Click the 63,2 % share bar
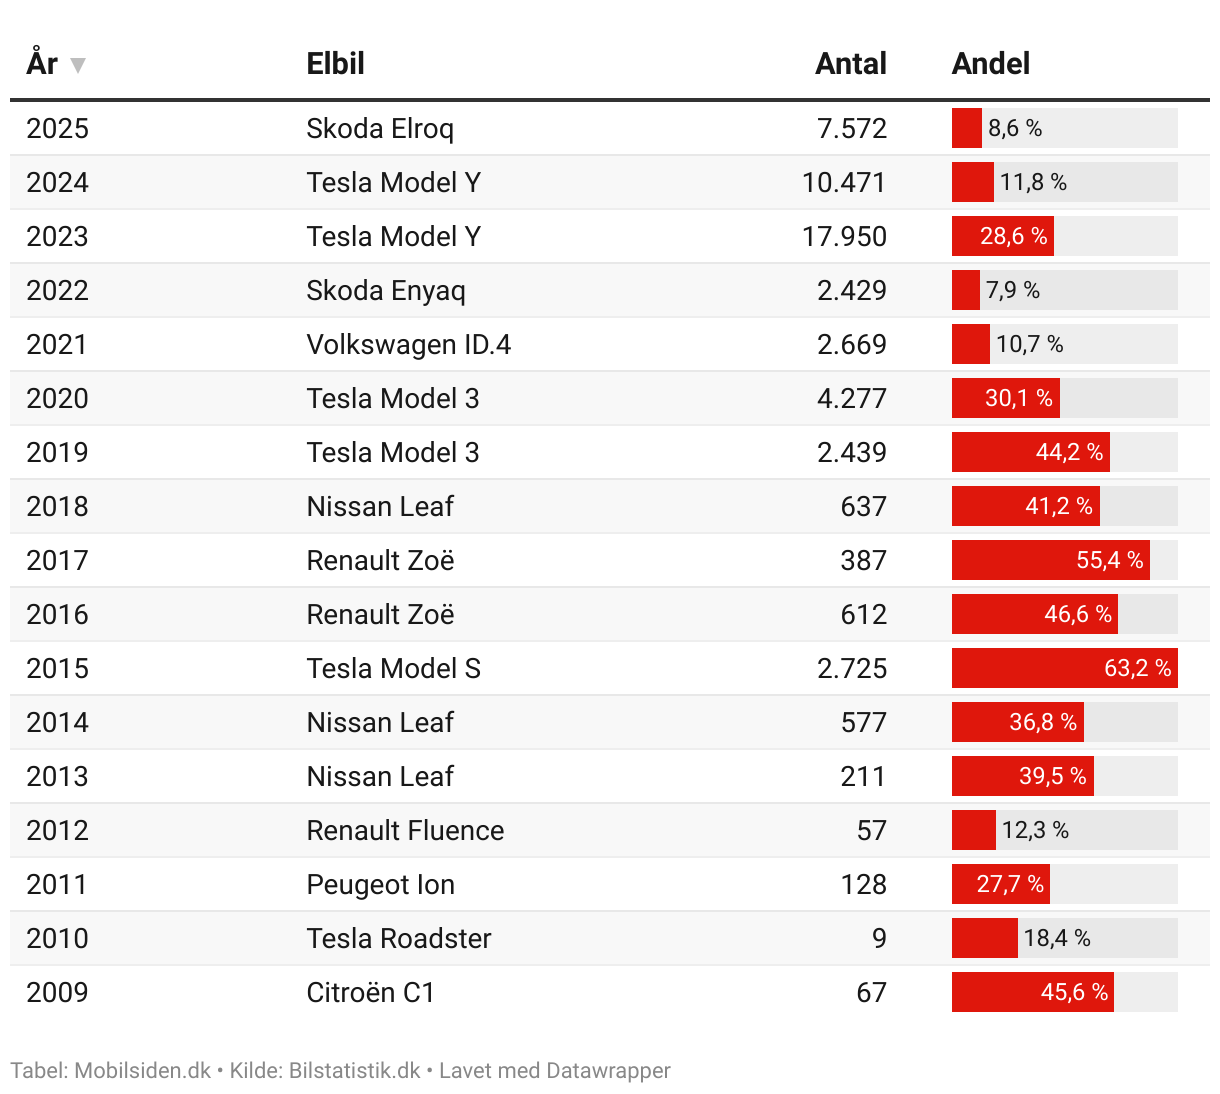Screen dimensions: 1220x1094 1064,668
